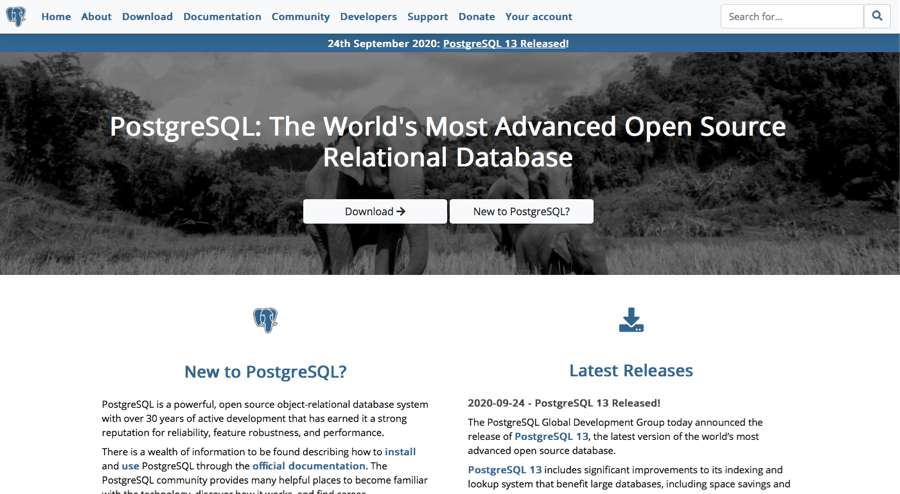Open the About page from navbar
Image resolution: width=900 pixels, height=494 pixels.
96,17
